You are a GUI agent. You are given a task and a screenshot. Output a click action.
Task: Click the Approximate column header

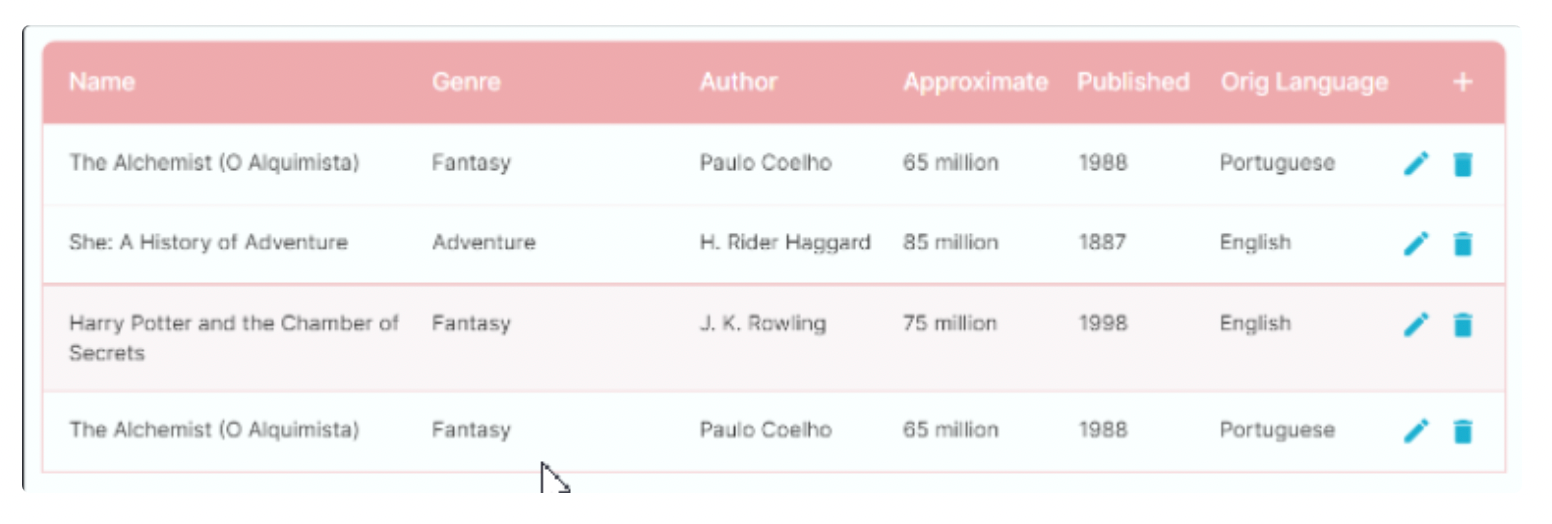pyautogui.click(x=975, y=82)
